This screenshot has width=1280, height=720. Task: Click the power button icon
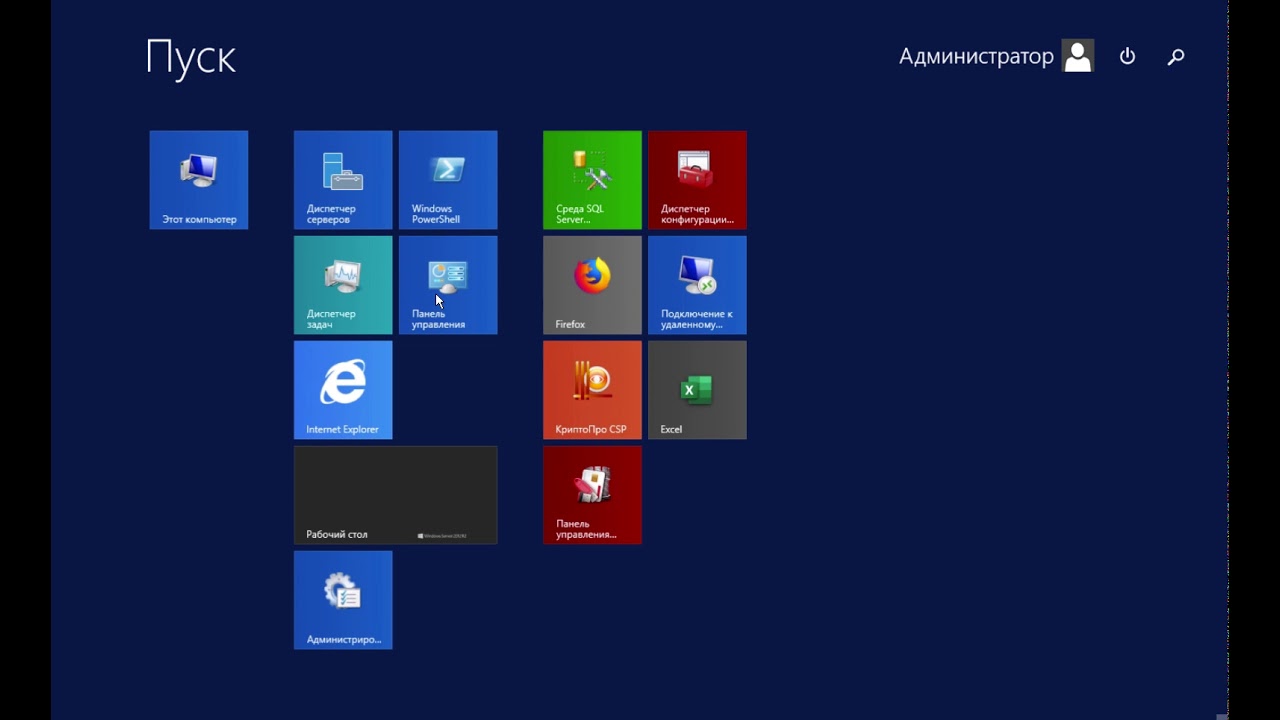pos(1127,57)
